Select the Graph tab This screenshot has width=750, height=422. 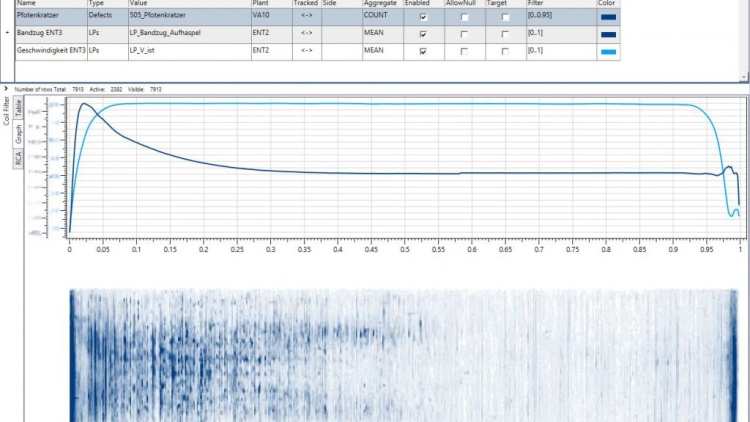point(19,135)
